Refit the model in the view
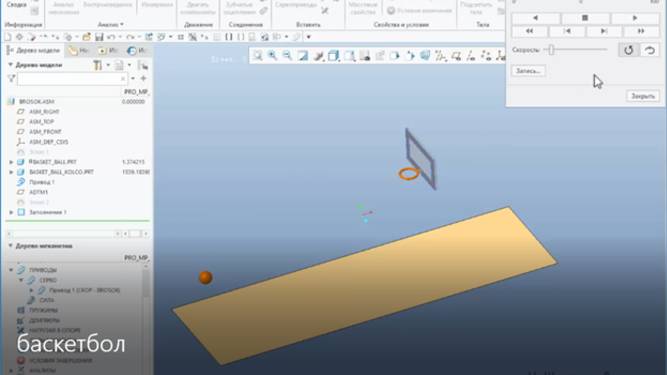This screenshot has width=667, height=375. (258, 55)
